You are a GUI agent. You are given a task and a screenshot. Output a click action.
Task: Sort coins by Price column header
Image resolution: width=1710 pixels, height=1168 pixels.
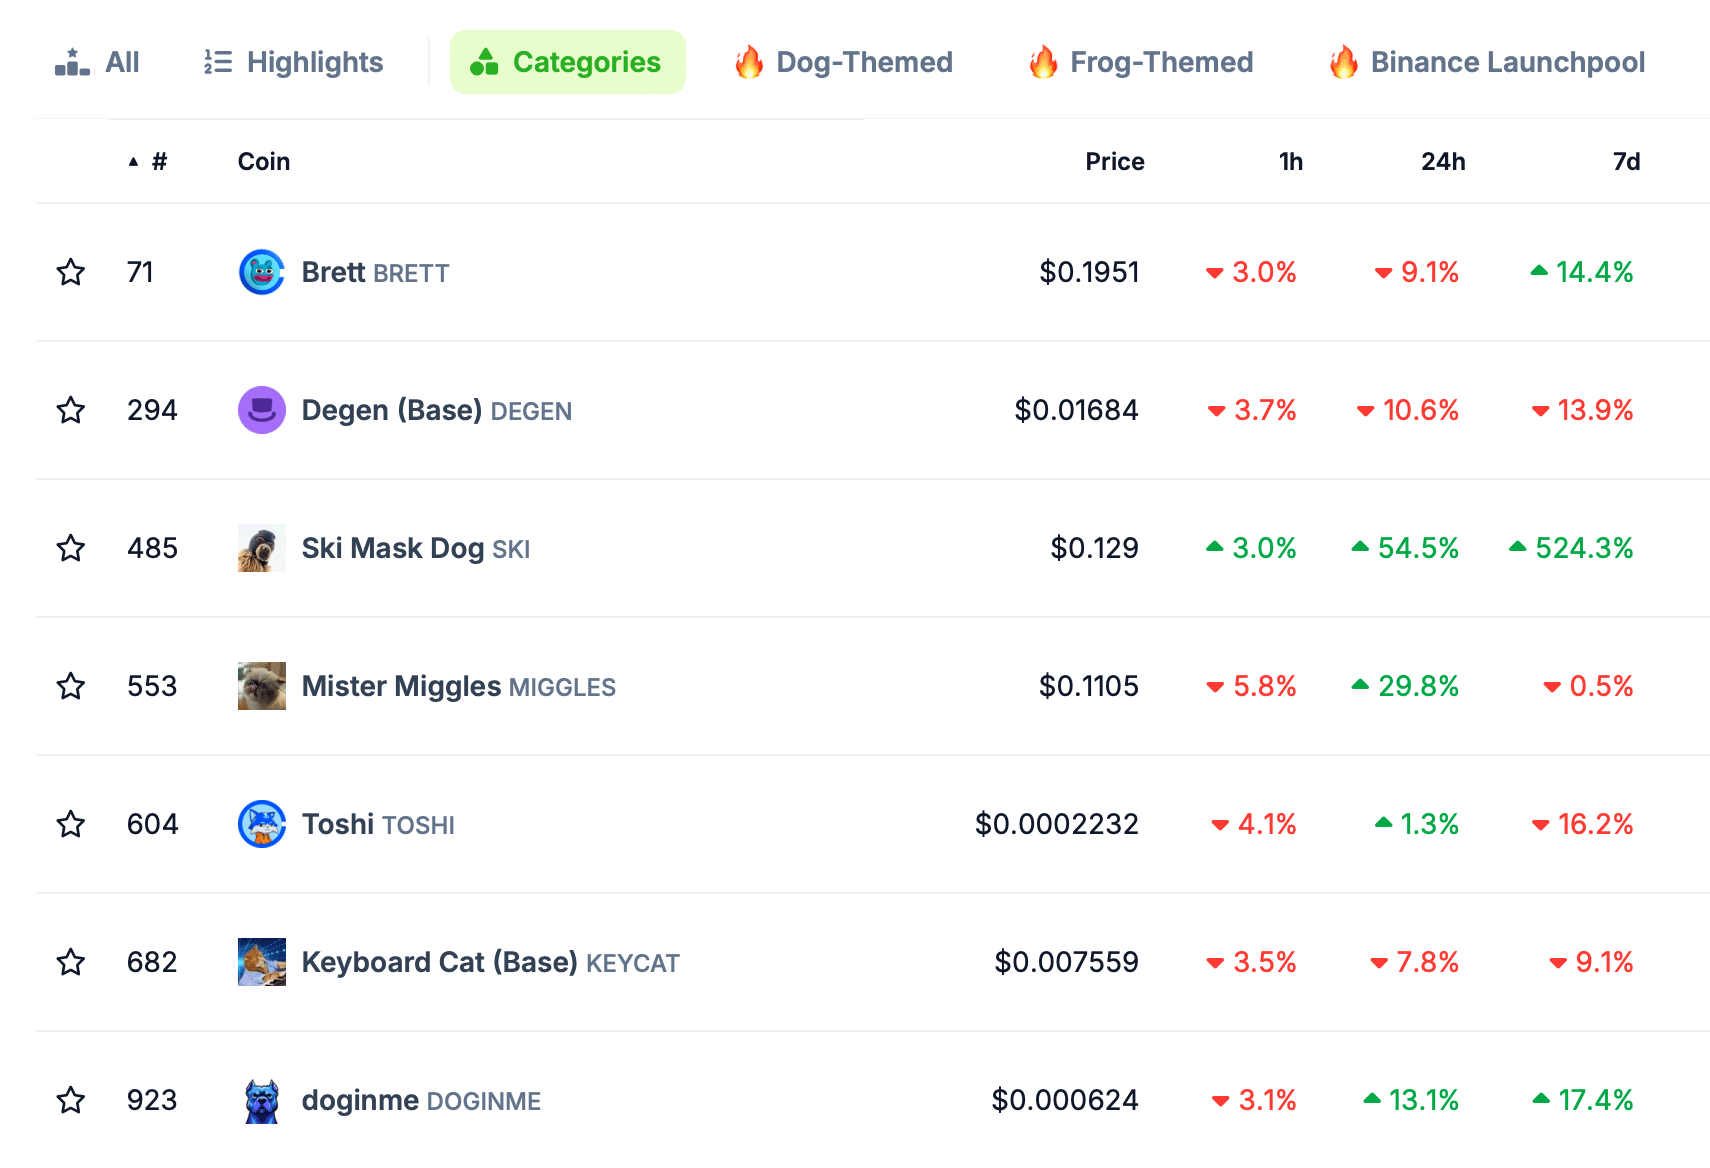click(1114, 162)
